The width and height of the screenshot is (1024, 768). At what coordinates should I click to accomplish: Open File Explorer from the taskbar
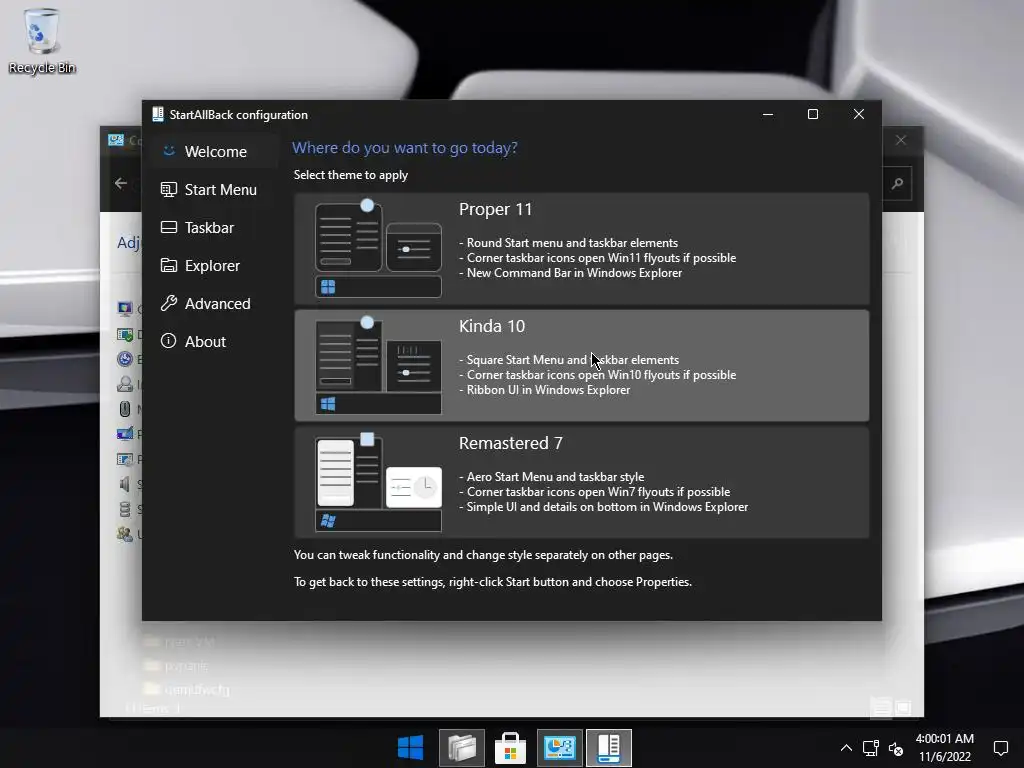(462, 748)
